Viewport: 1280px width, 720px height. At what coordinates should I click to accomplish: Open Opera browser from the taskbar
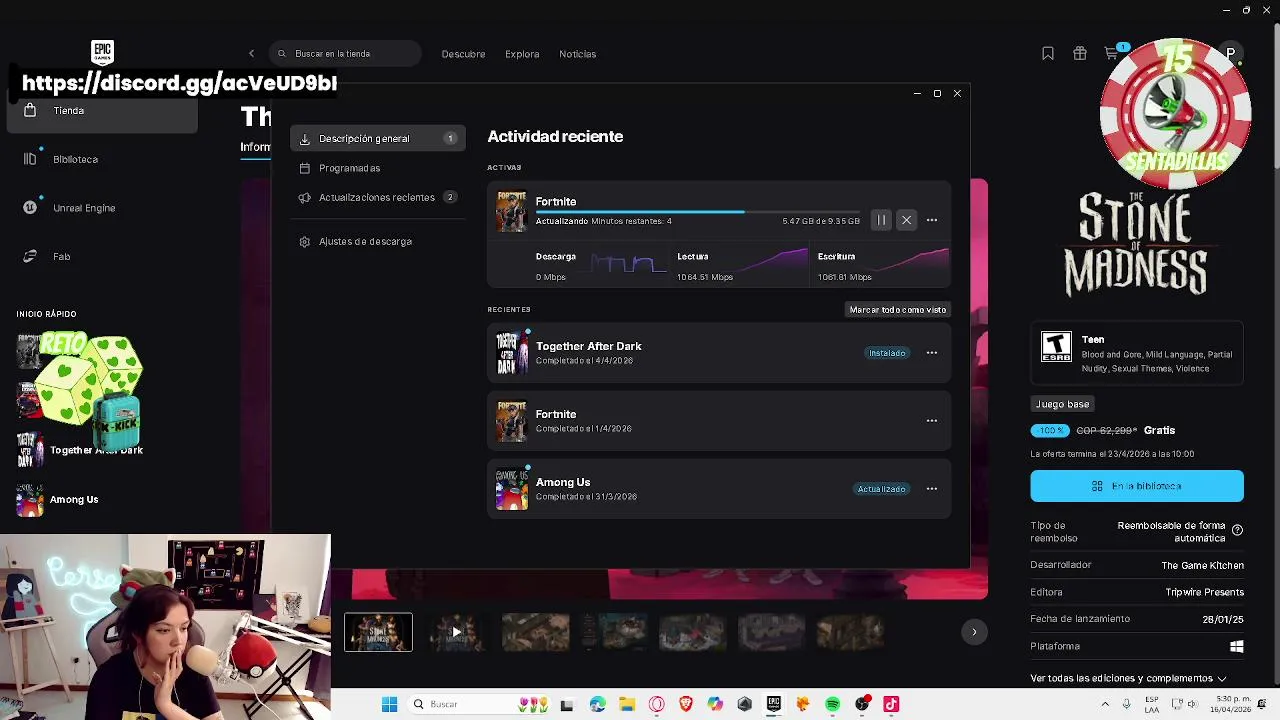click(x=656, y=704)
